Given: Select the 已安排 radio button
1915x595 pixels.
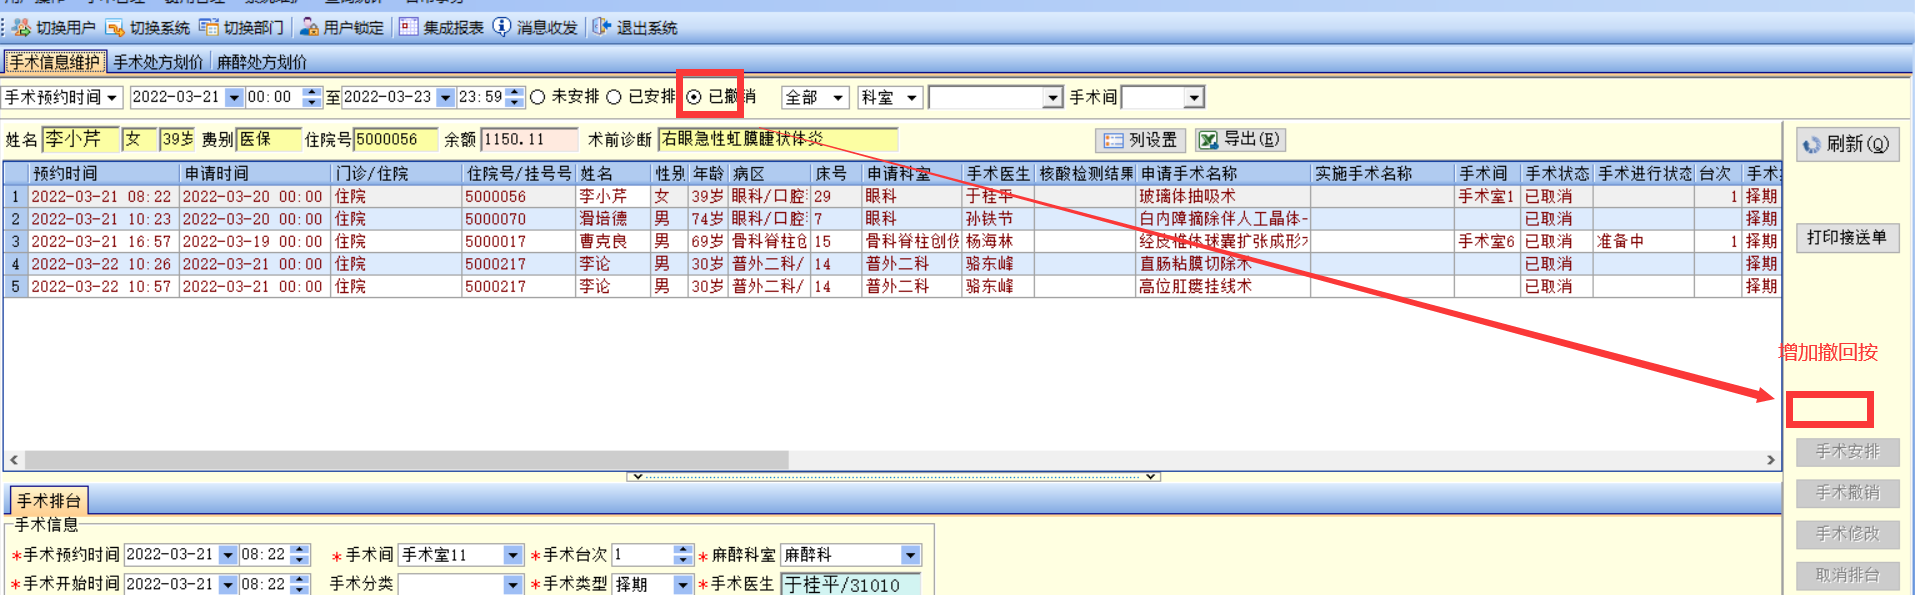Looking at the screenshot, I should (x=614, y=97).
